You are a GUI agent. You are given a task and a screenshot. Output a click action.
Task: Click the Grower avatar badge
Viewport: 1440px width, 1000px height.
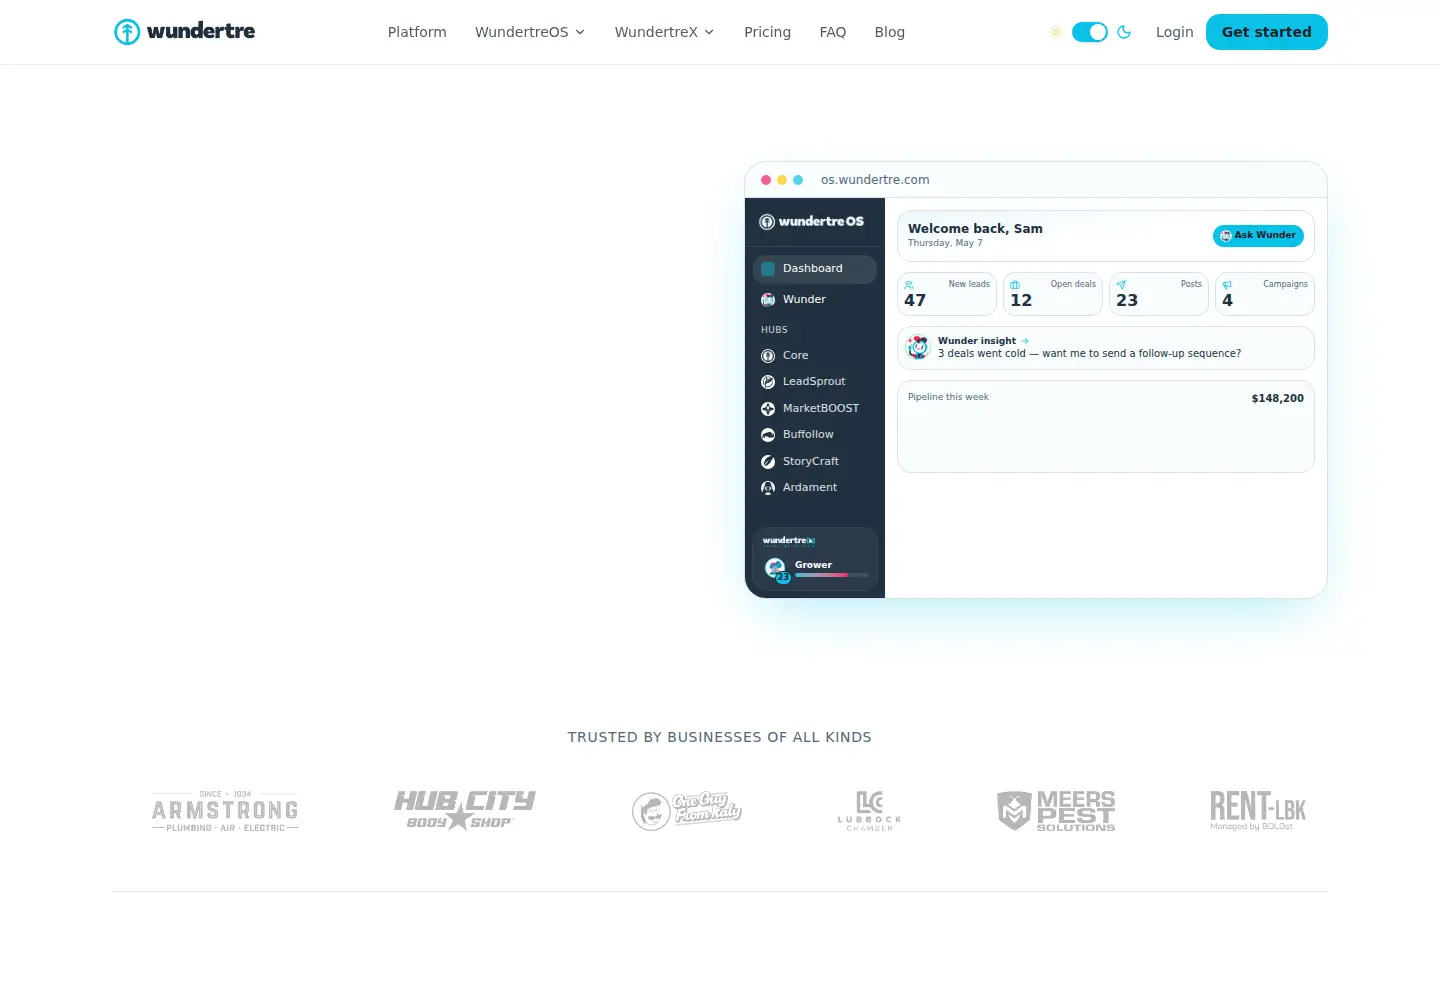click(x=776, y=569)
